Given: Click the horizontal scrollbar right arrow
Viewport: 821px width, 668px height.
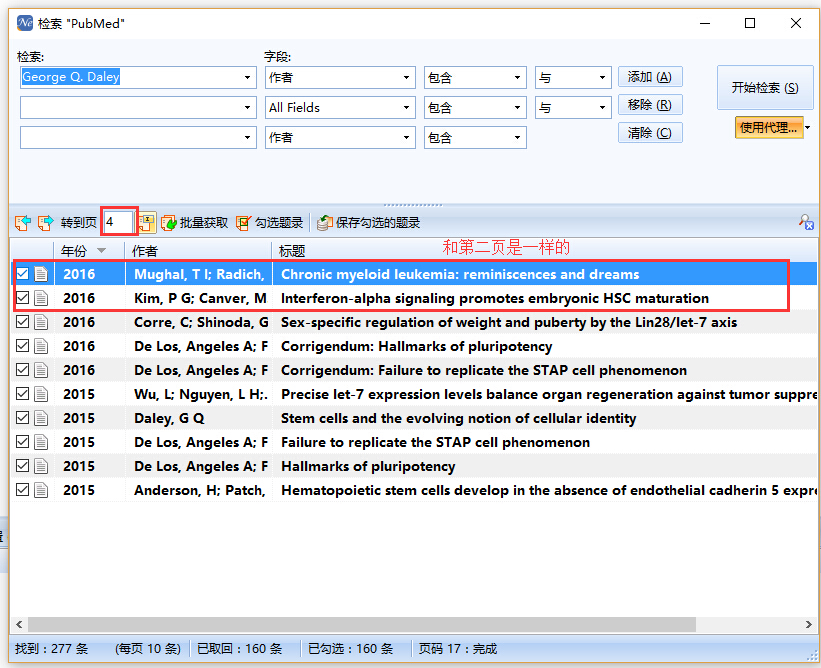Looking at the screenshot, I should pos(808,624).
